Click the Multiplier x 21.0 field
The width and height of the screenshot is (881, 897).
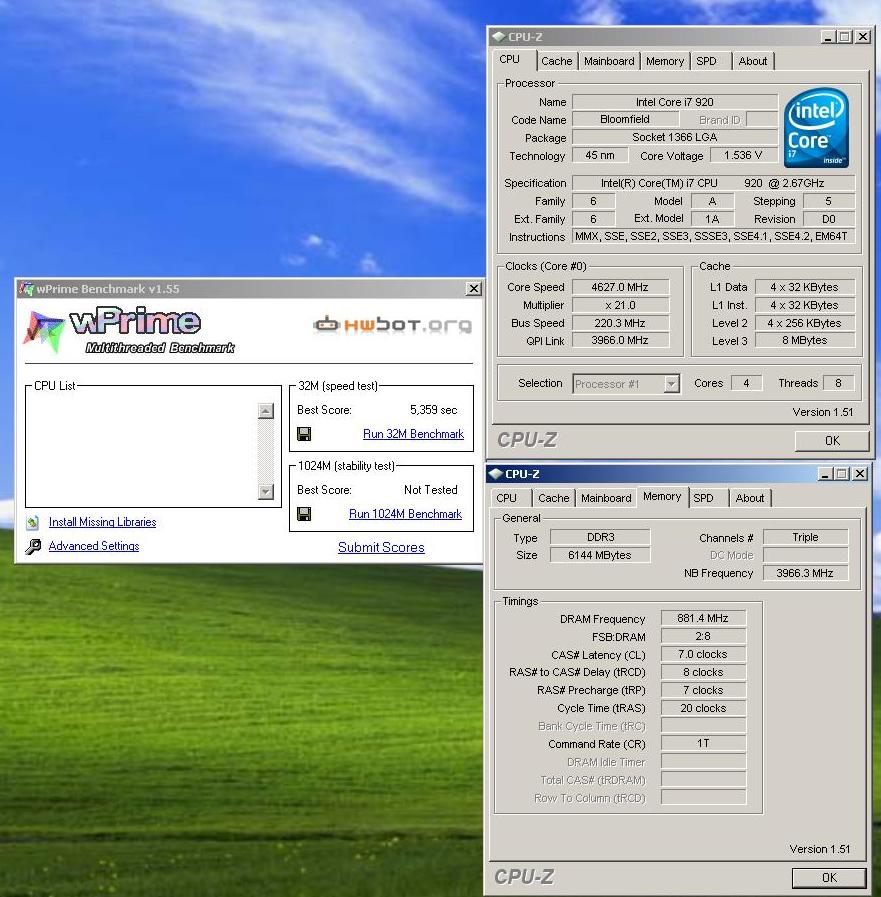tap(620, 305)
